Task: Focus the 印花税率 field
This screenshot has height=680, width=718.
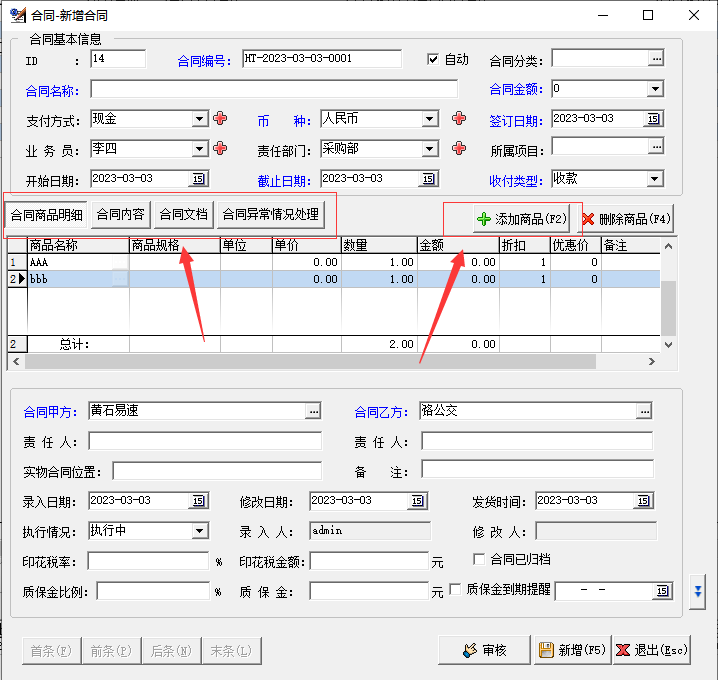Action: [x=148, y=561]
